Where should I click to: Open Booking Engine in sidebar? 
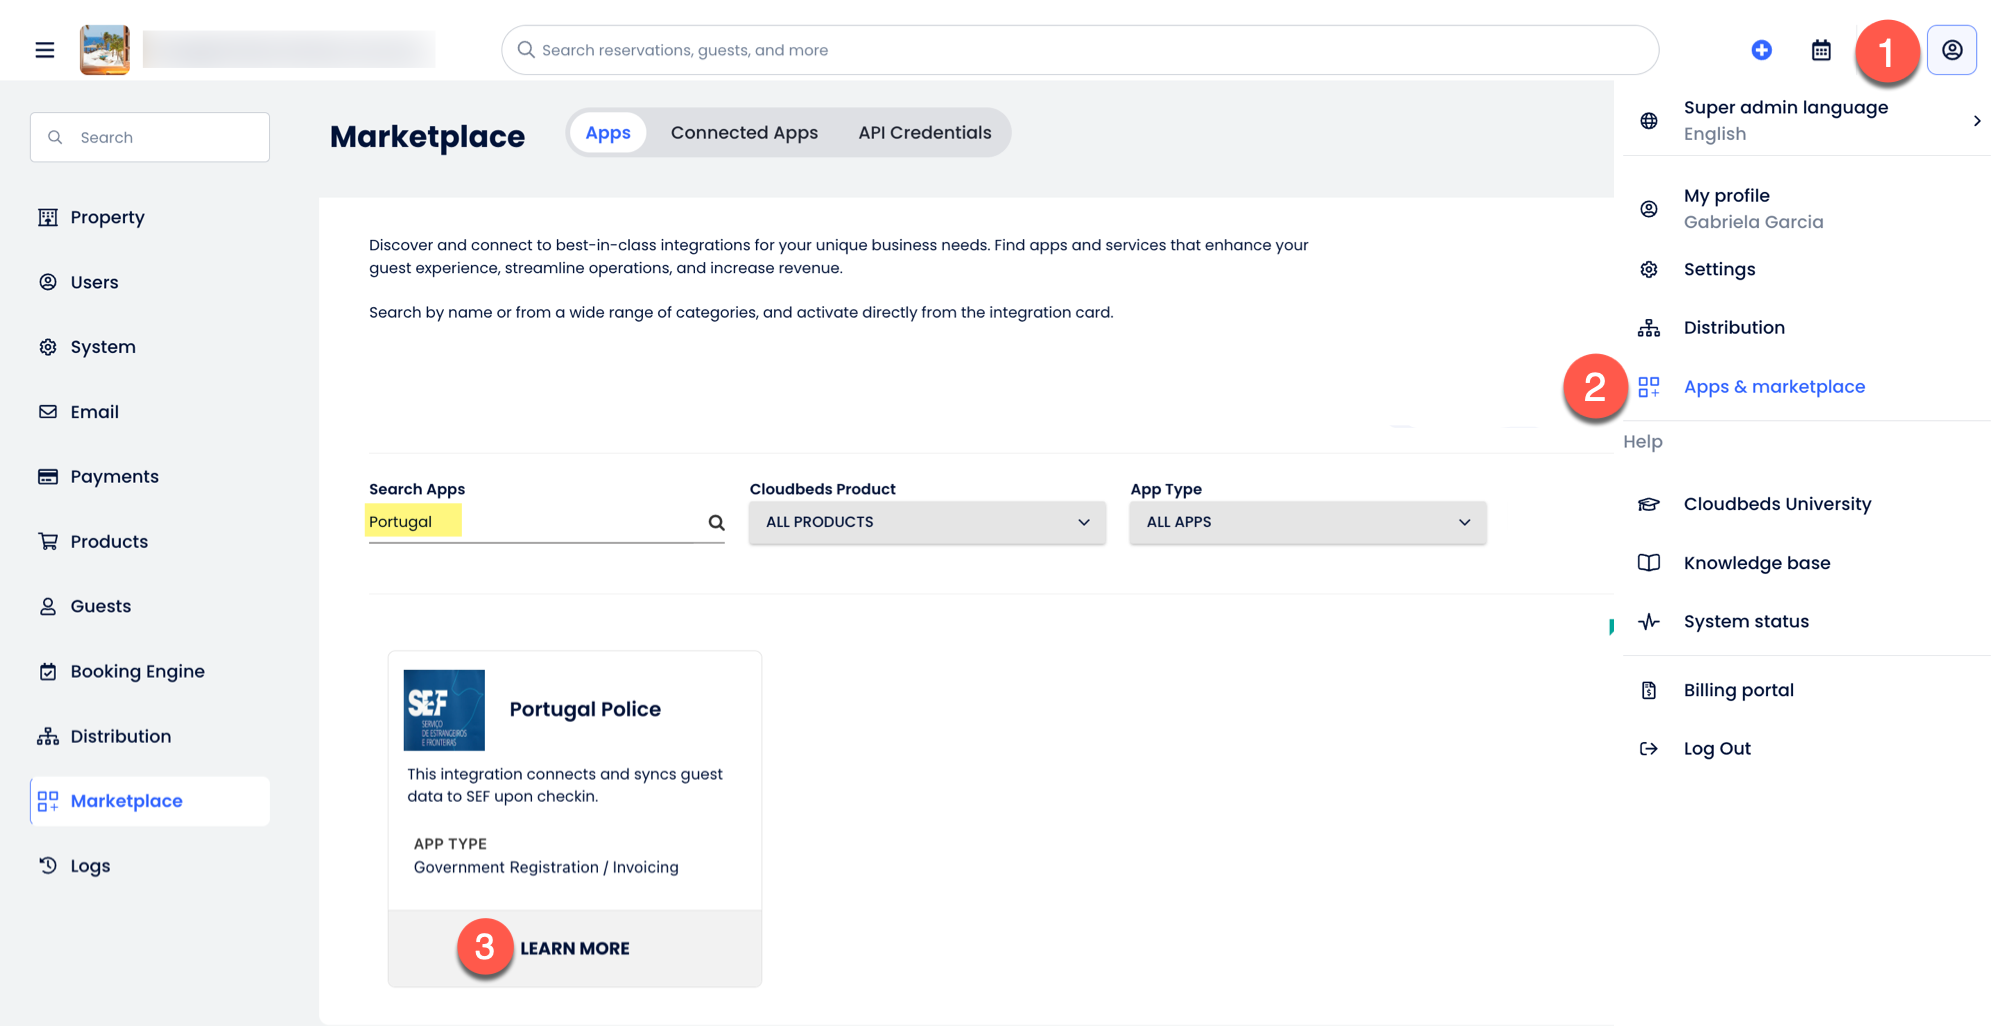pos(137,671)
